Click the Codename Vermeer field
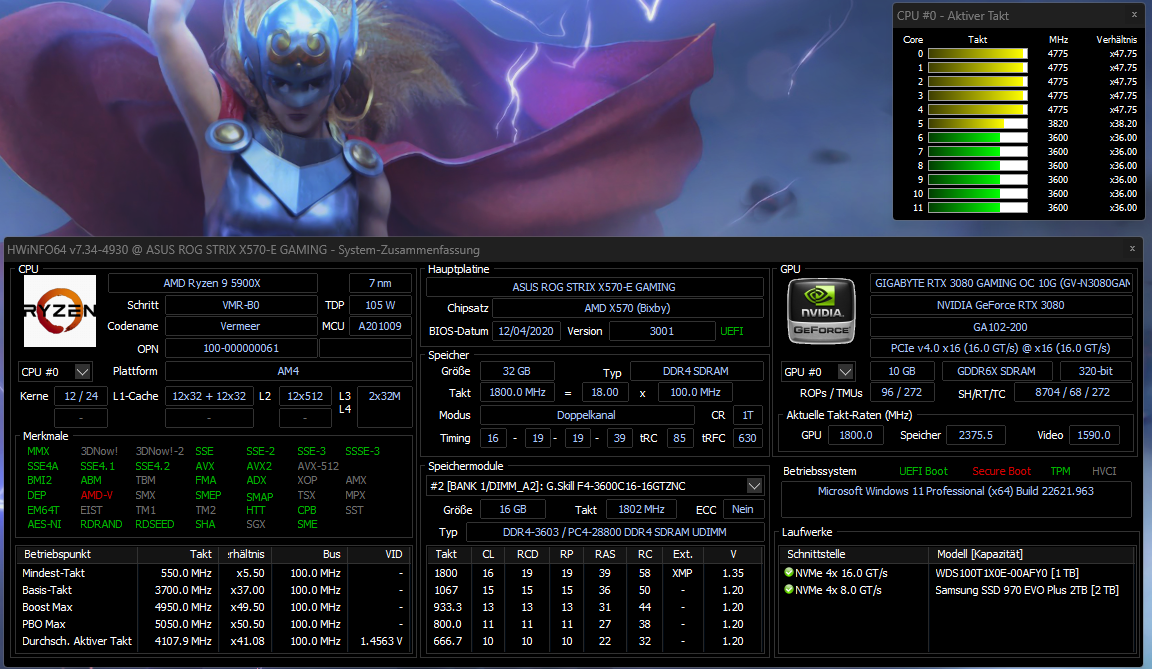 [x=240, y=326]
